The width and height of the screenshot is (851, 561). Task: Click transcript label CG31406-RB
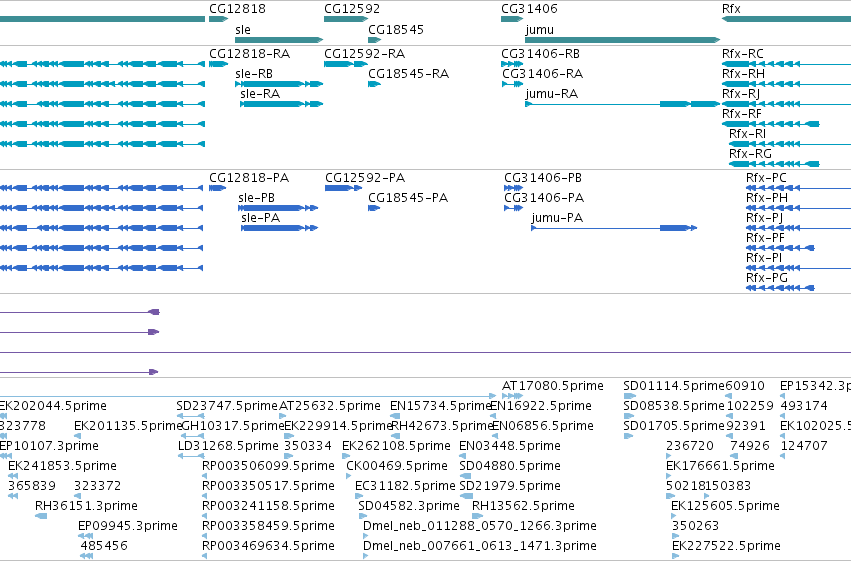click(541, 54)
